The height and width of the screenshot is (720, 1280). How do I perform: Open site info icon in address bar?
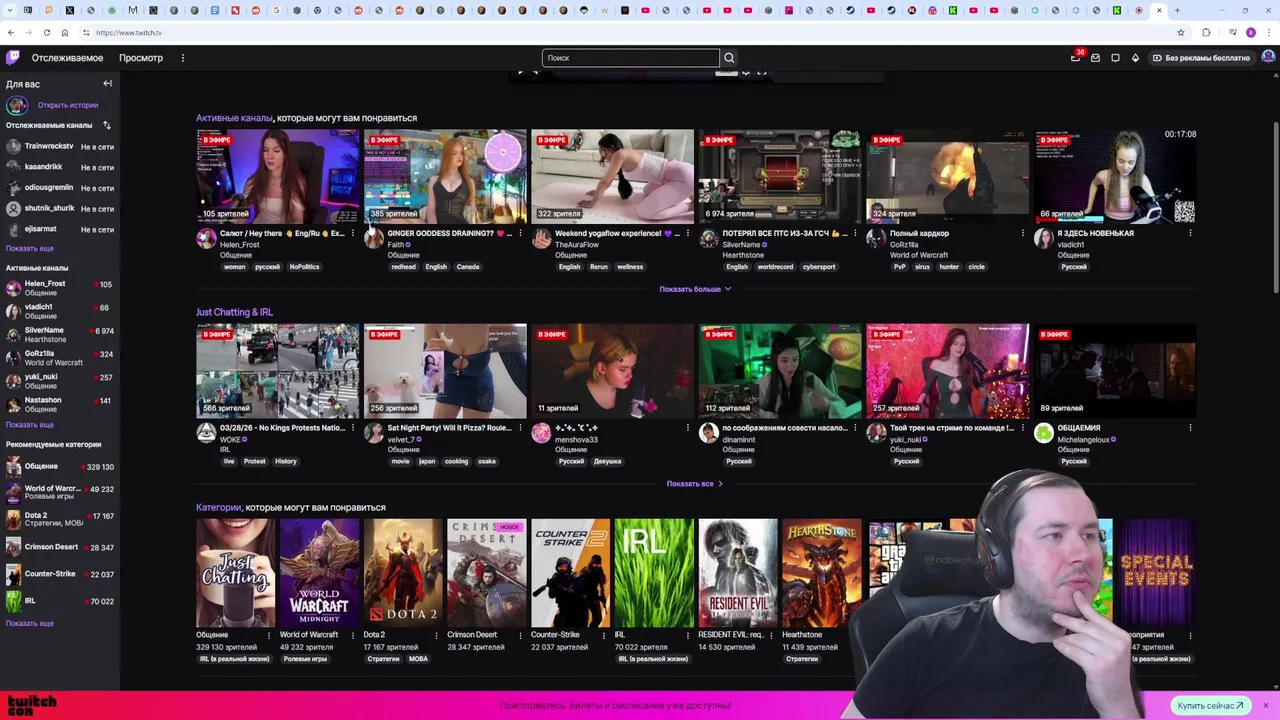pyautogui.click(x=86, y=32)
